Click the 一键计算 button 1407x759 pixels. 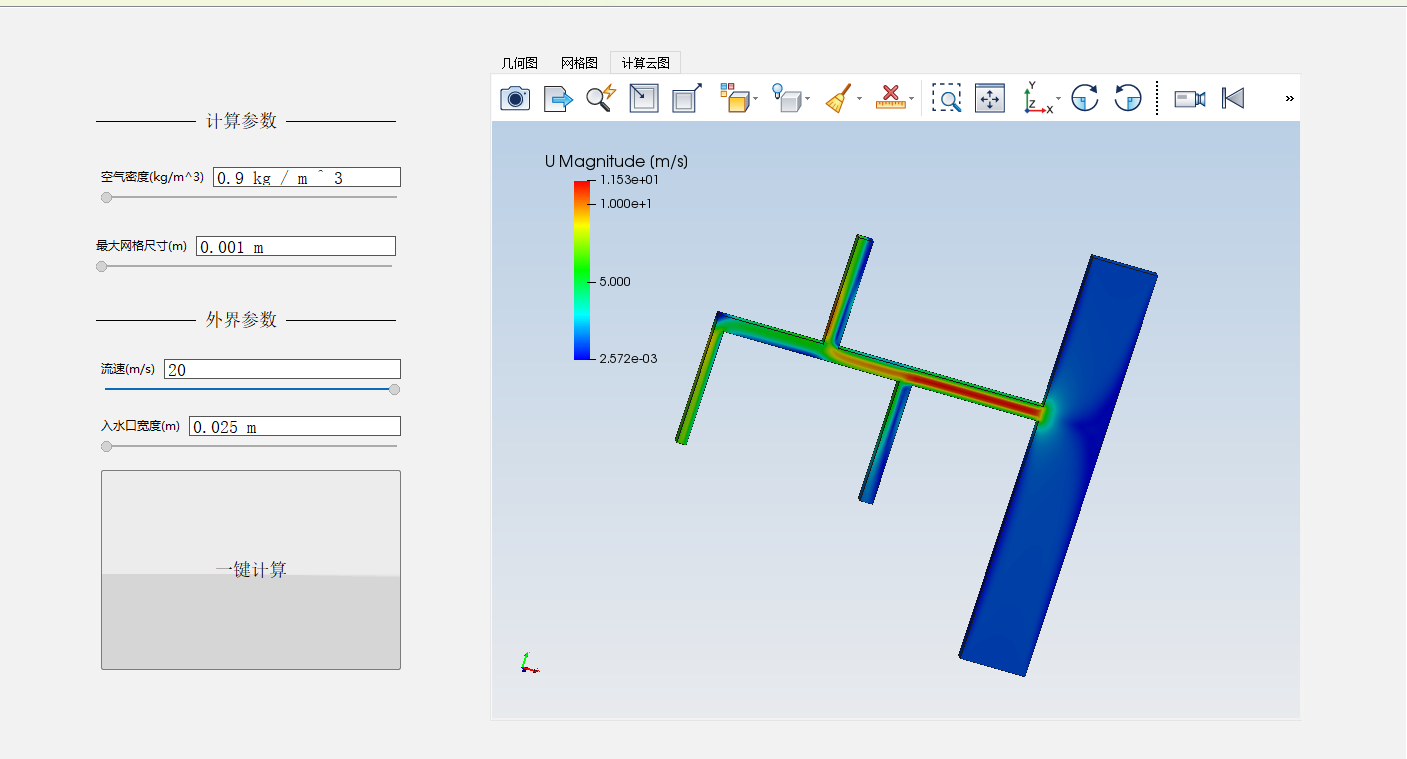point(251,570)
